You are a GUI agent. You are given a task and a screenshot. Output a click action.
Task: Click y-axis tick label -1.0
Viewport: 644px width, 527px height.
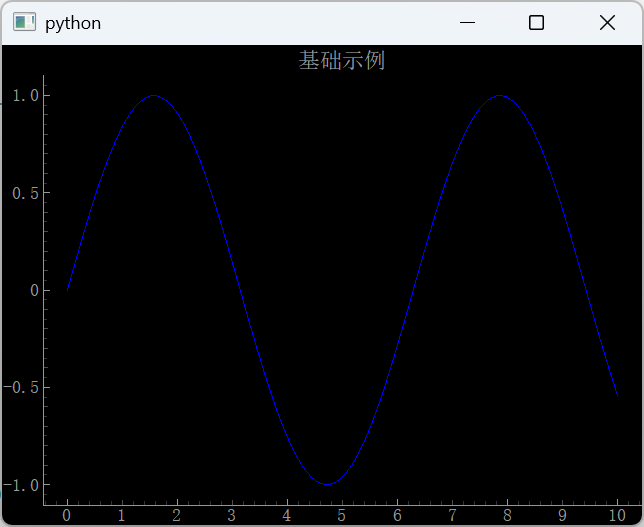(21, 485)
